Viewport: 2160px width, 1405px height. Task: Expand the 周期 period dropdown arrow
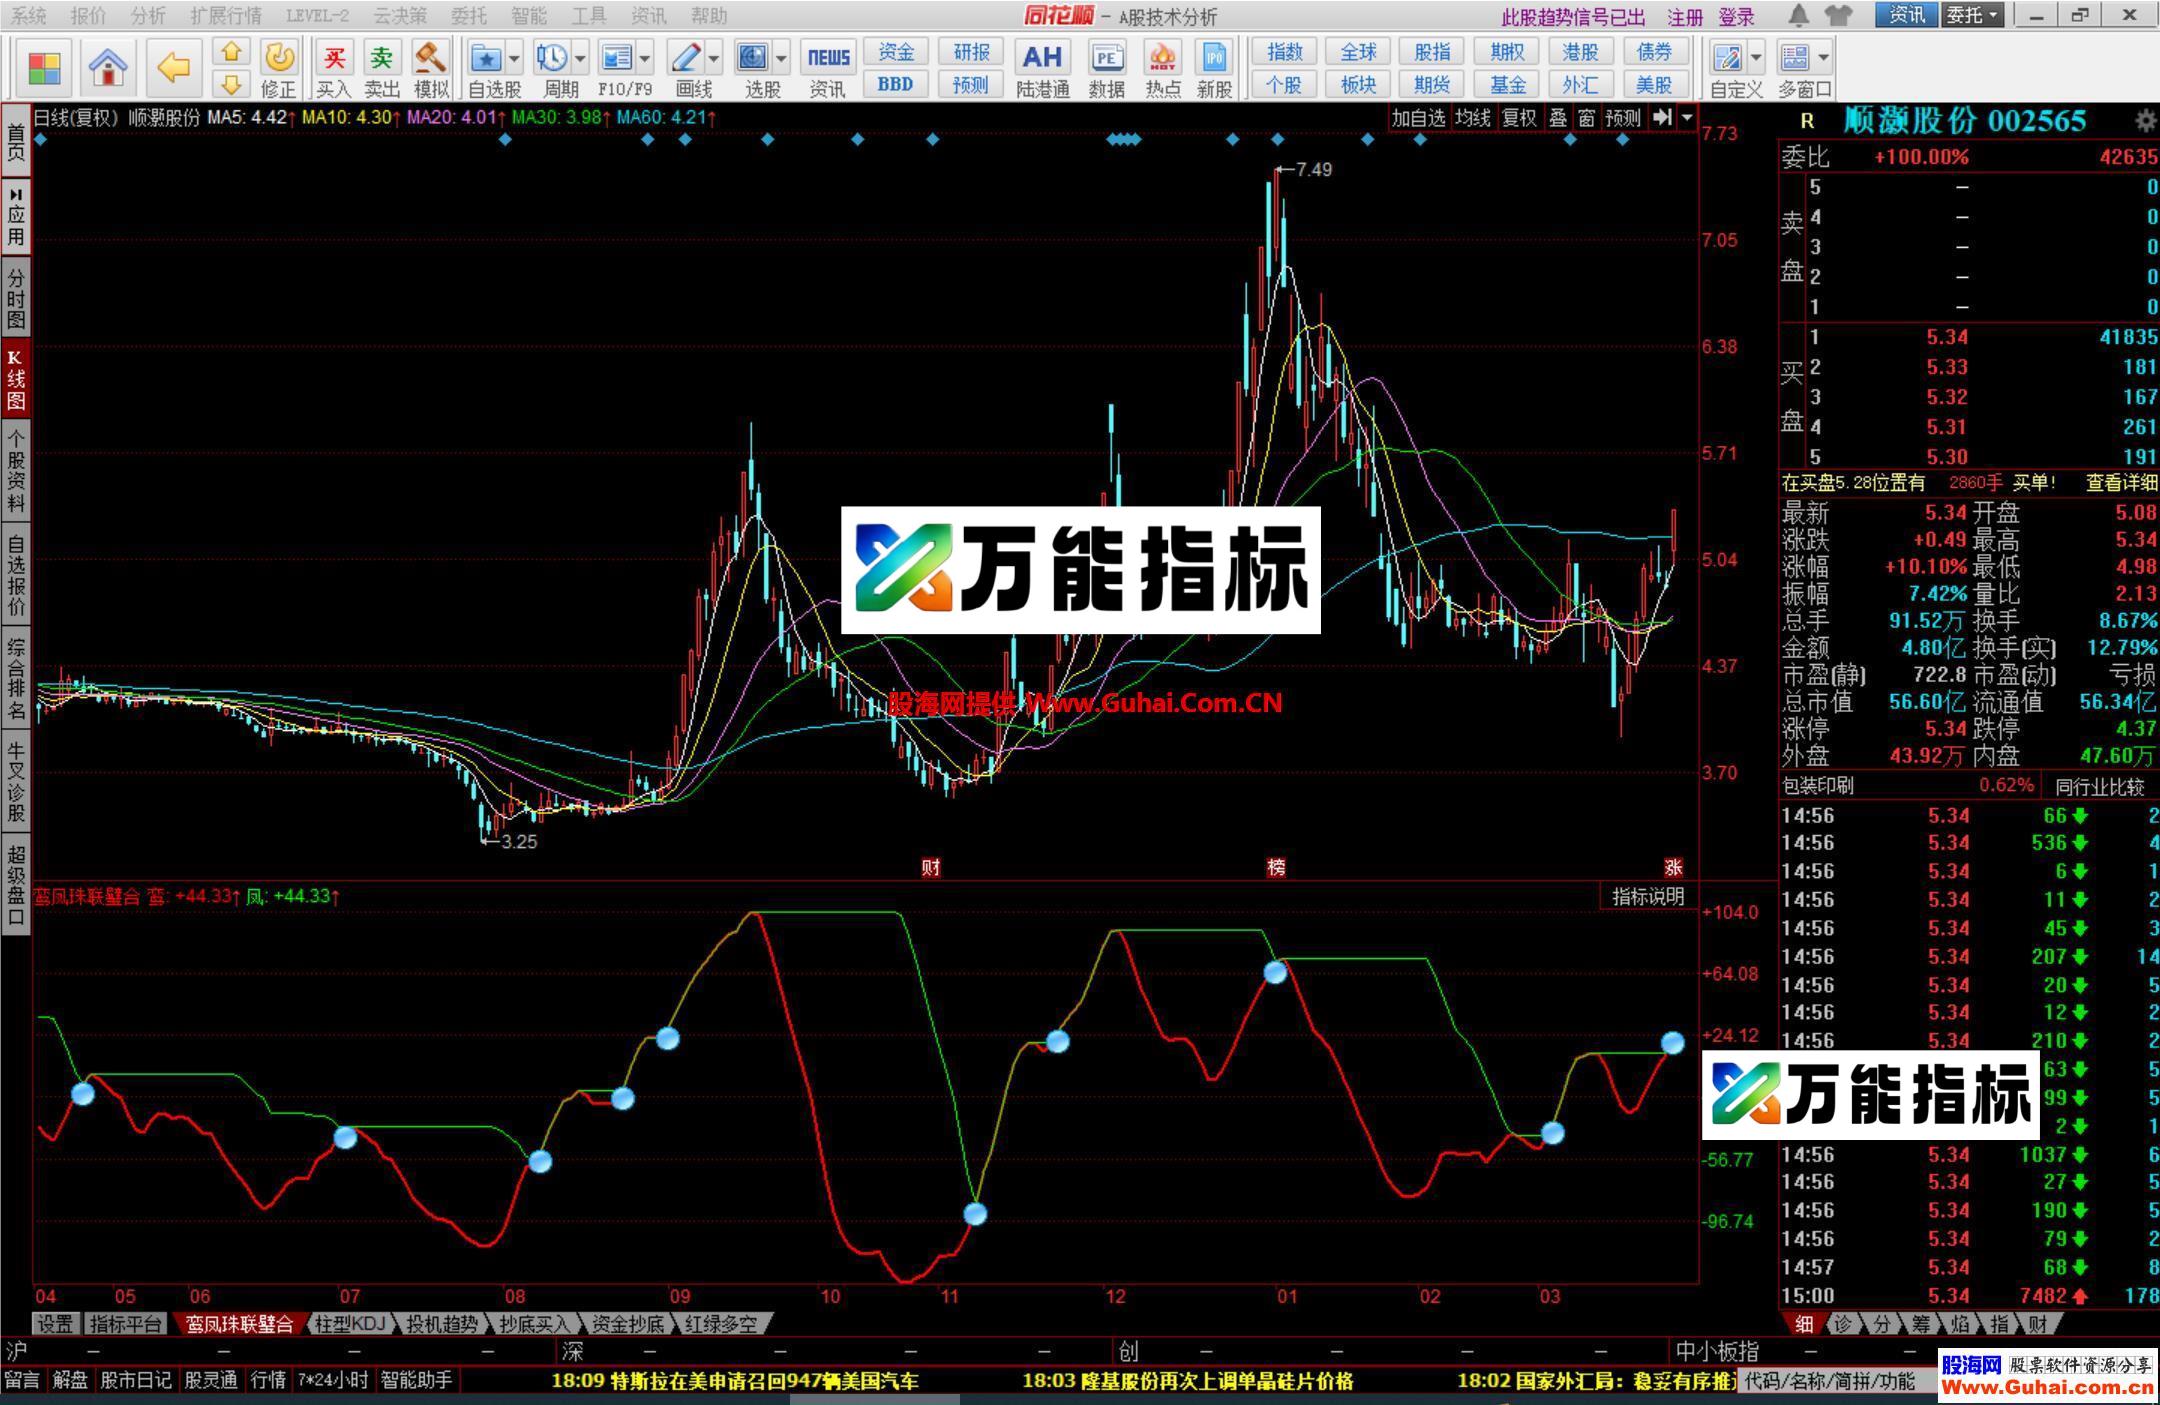coord(579,58)
